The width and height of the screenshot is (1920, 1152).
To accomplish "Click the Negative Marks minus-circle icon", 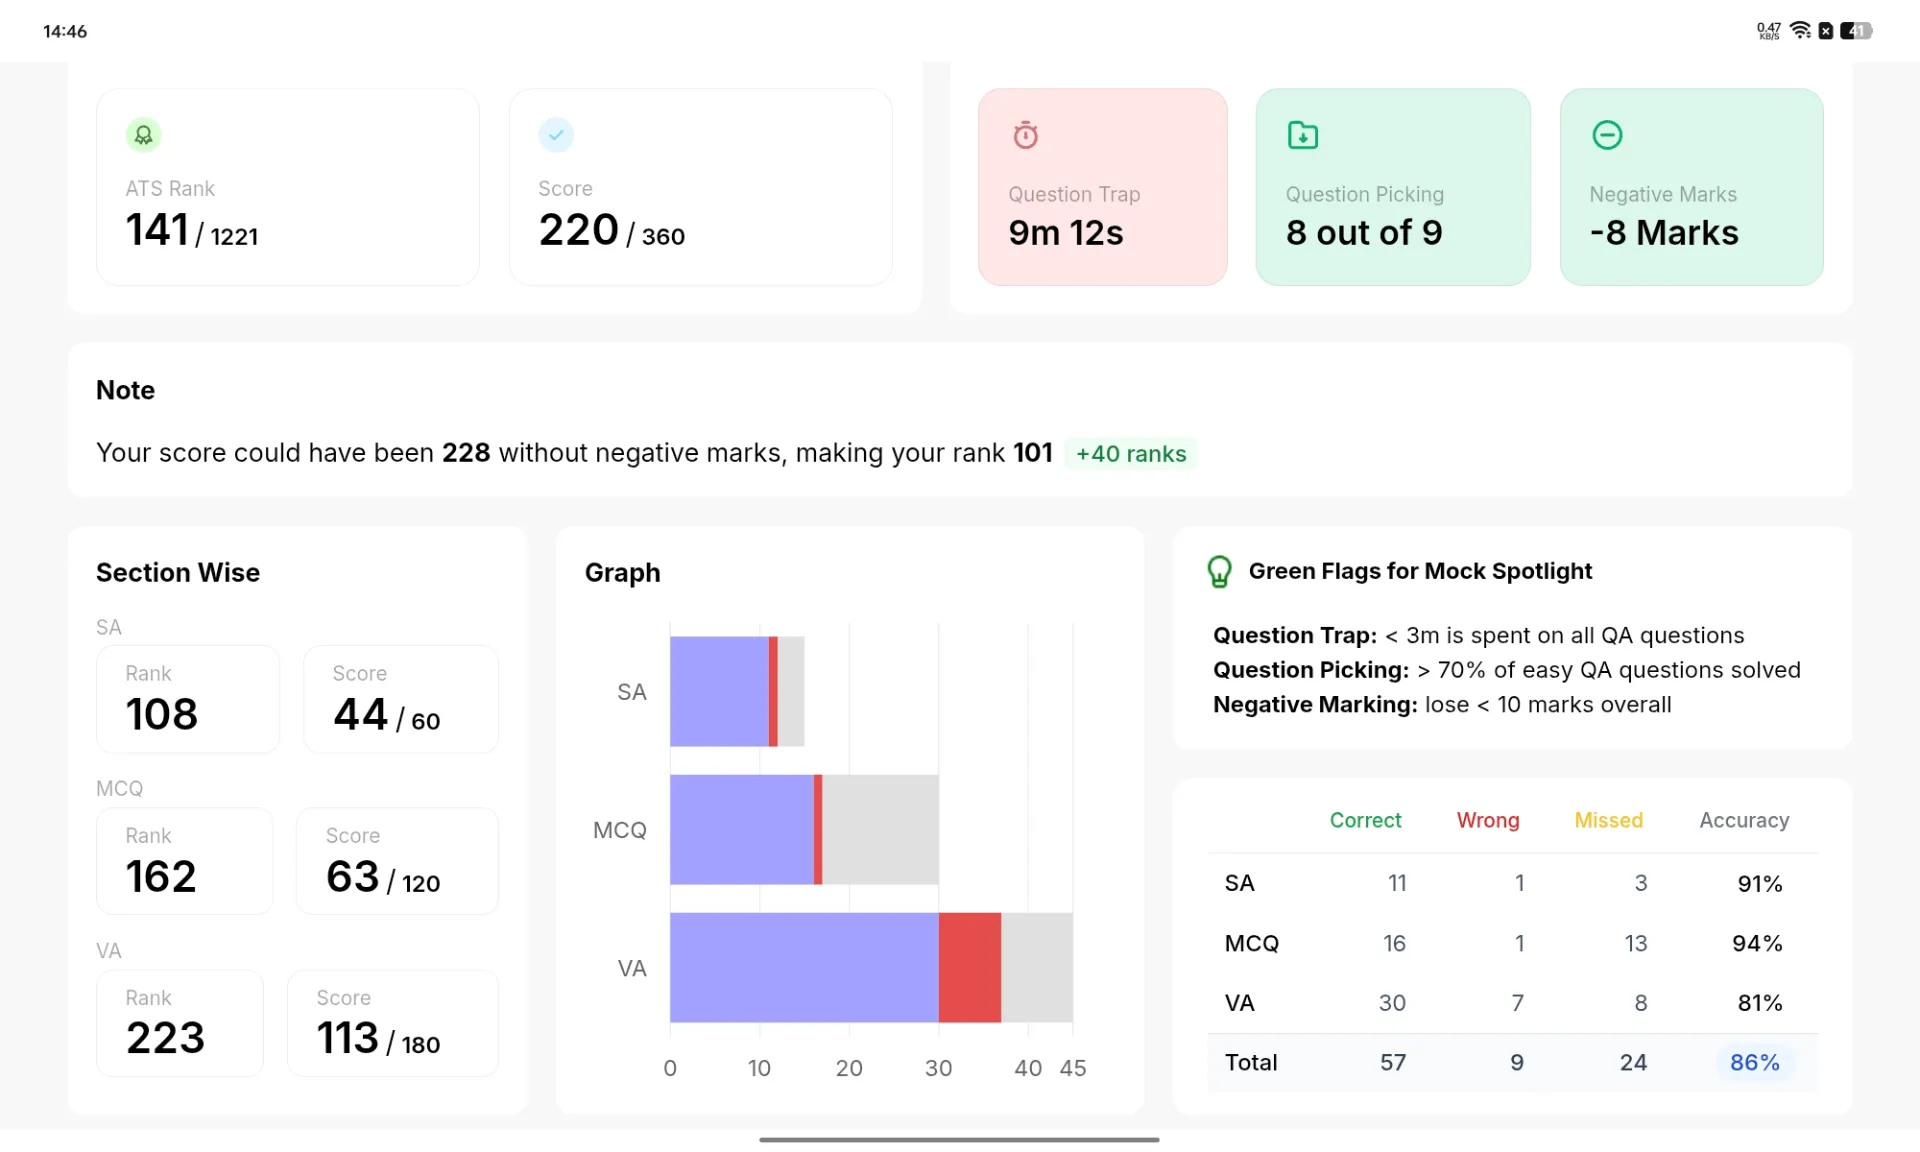I will point(1607,135).
